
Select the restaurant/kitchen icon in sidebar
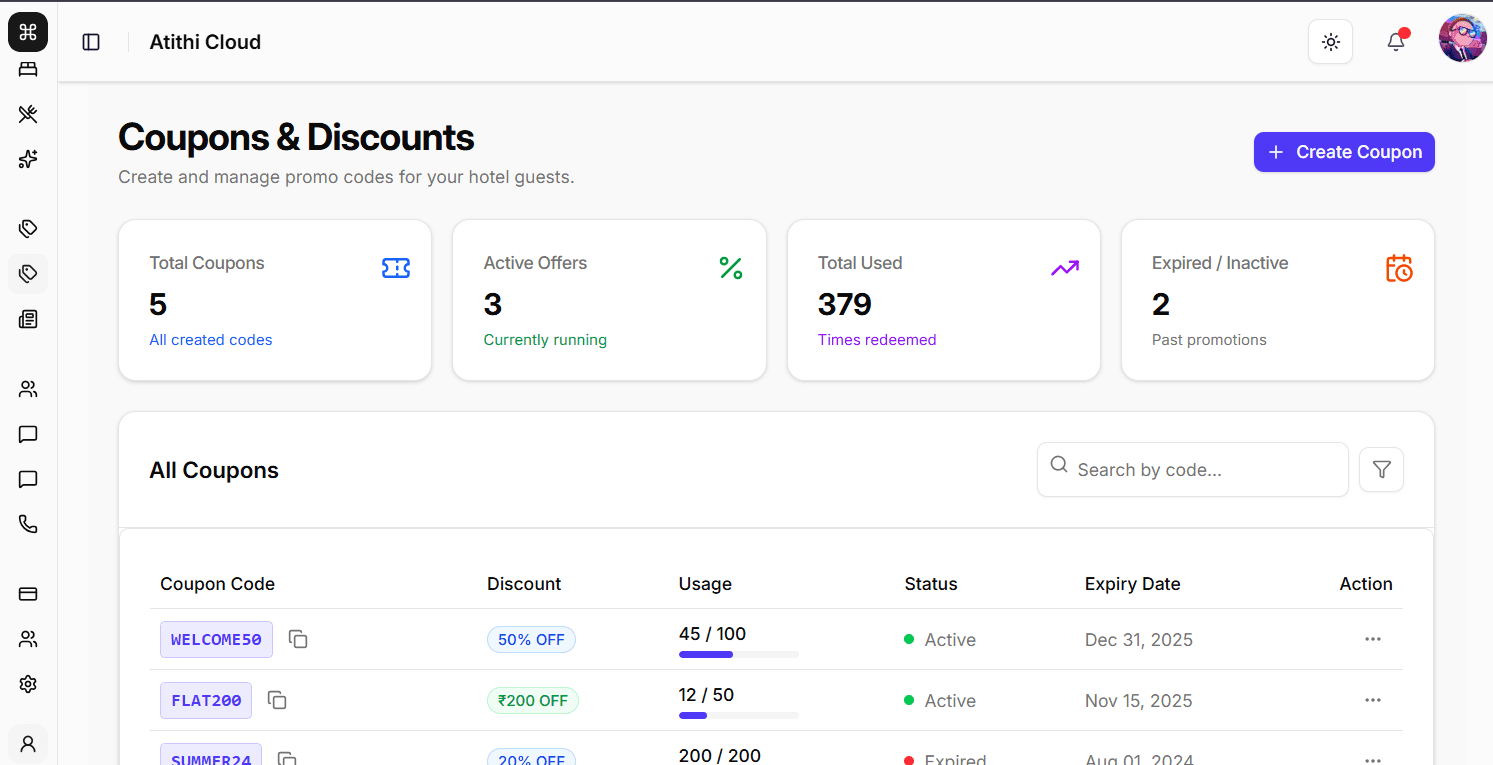pyautogui.click(x=27, y=114)
